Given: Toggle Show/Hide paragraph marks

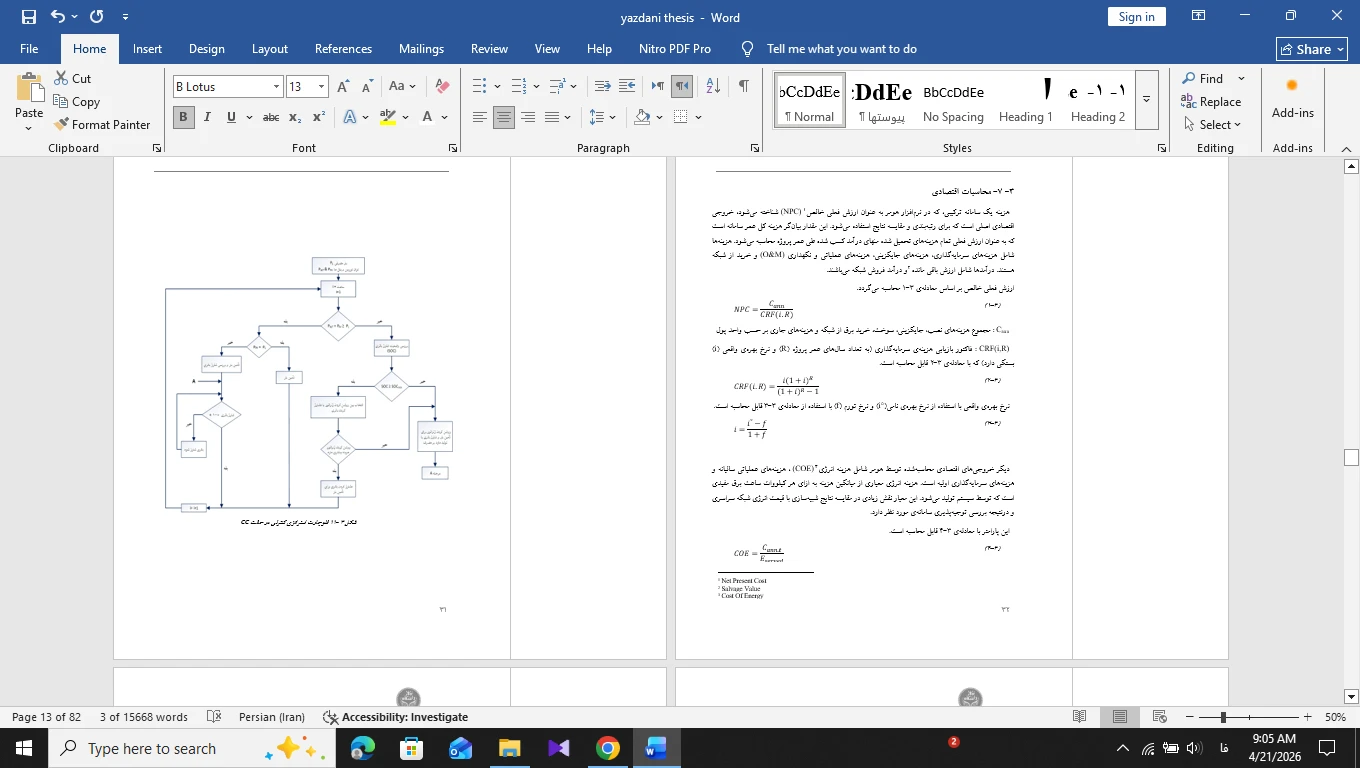Looking at the screenshot, I should coord(743,87).
